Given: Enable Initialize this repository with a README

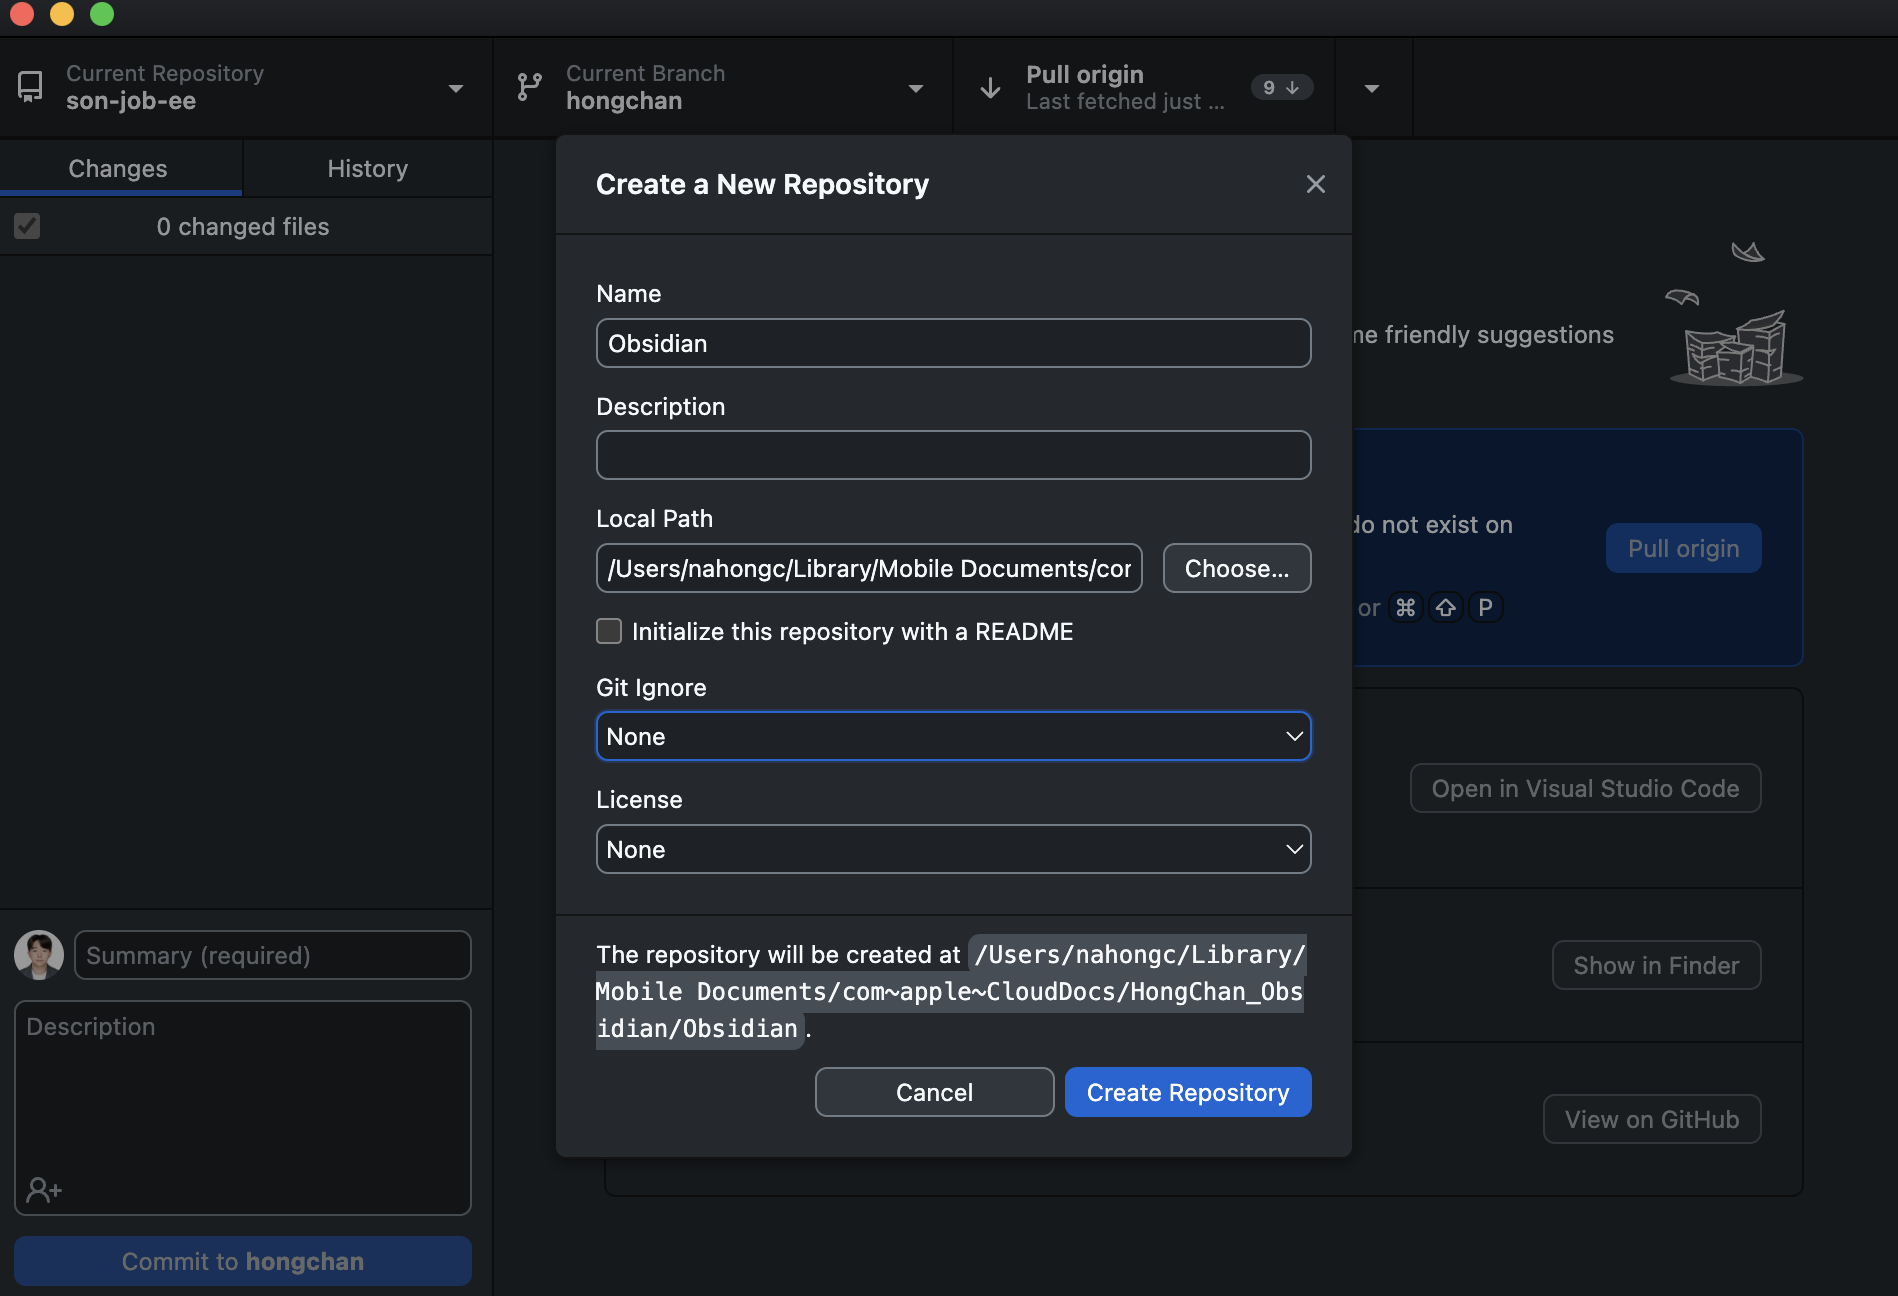Looking at the screenshot, I should pyautogui.click(x=609, y=631).
